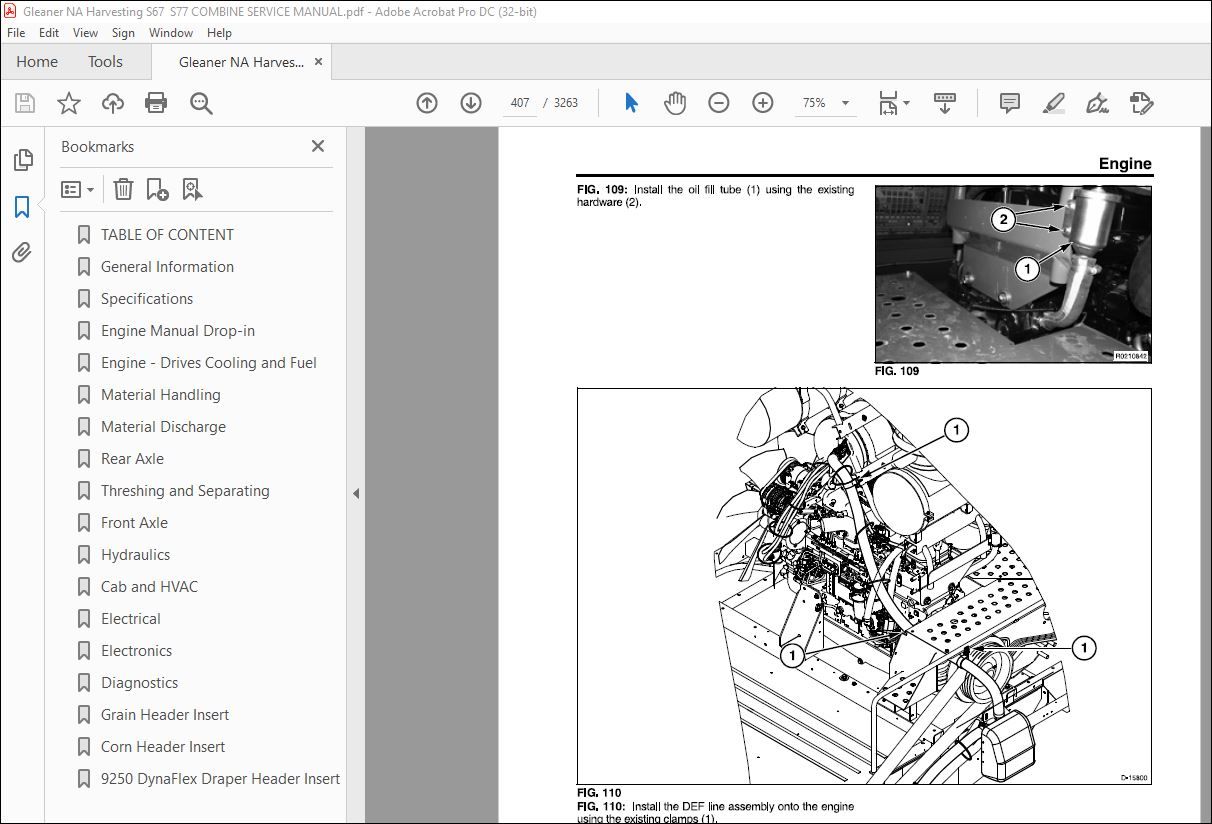This screenshot has height=824, width=1212.
Task: Share this PDF with others
Action: 112,102
